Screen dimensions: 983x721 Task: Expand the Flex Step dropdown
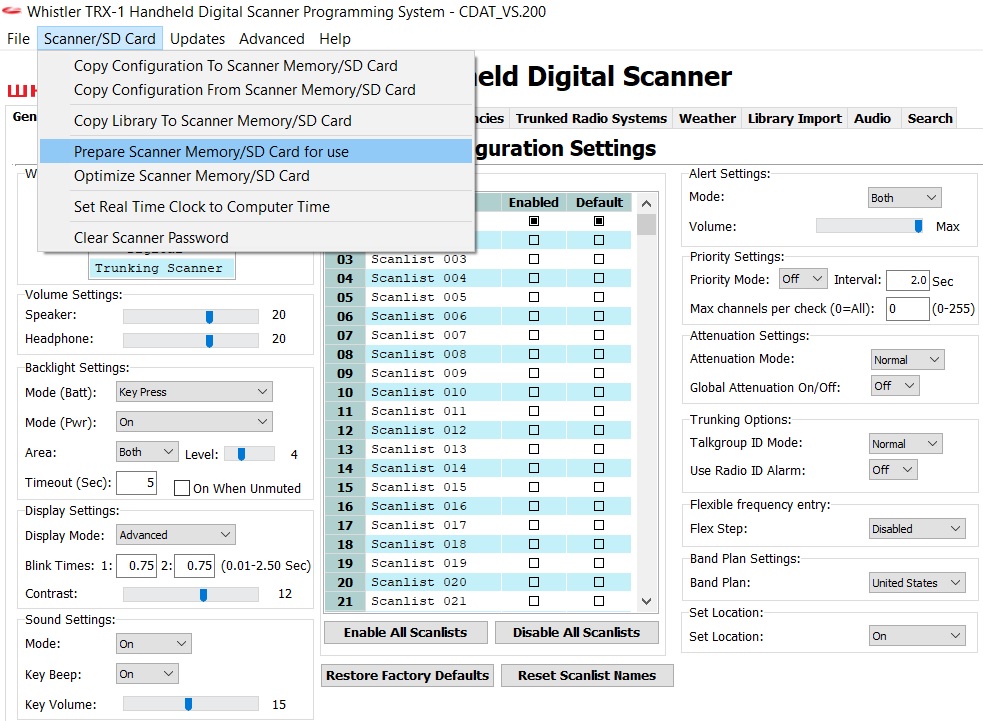pos(917,529)
